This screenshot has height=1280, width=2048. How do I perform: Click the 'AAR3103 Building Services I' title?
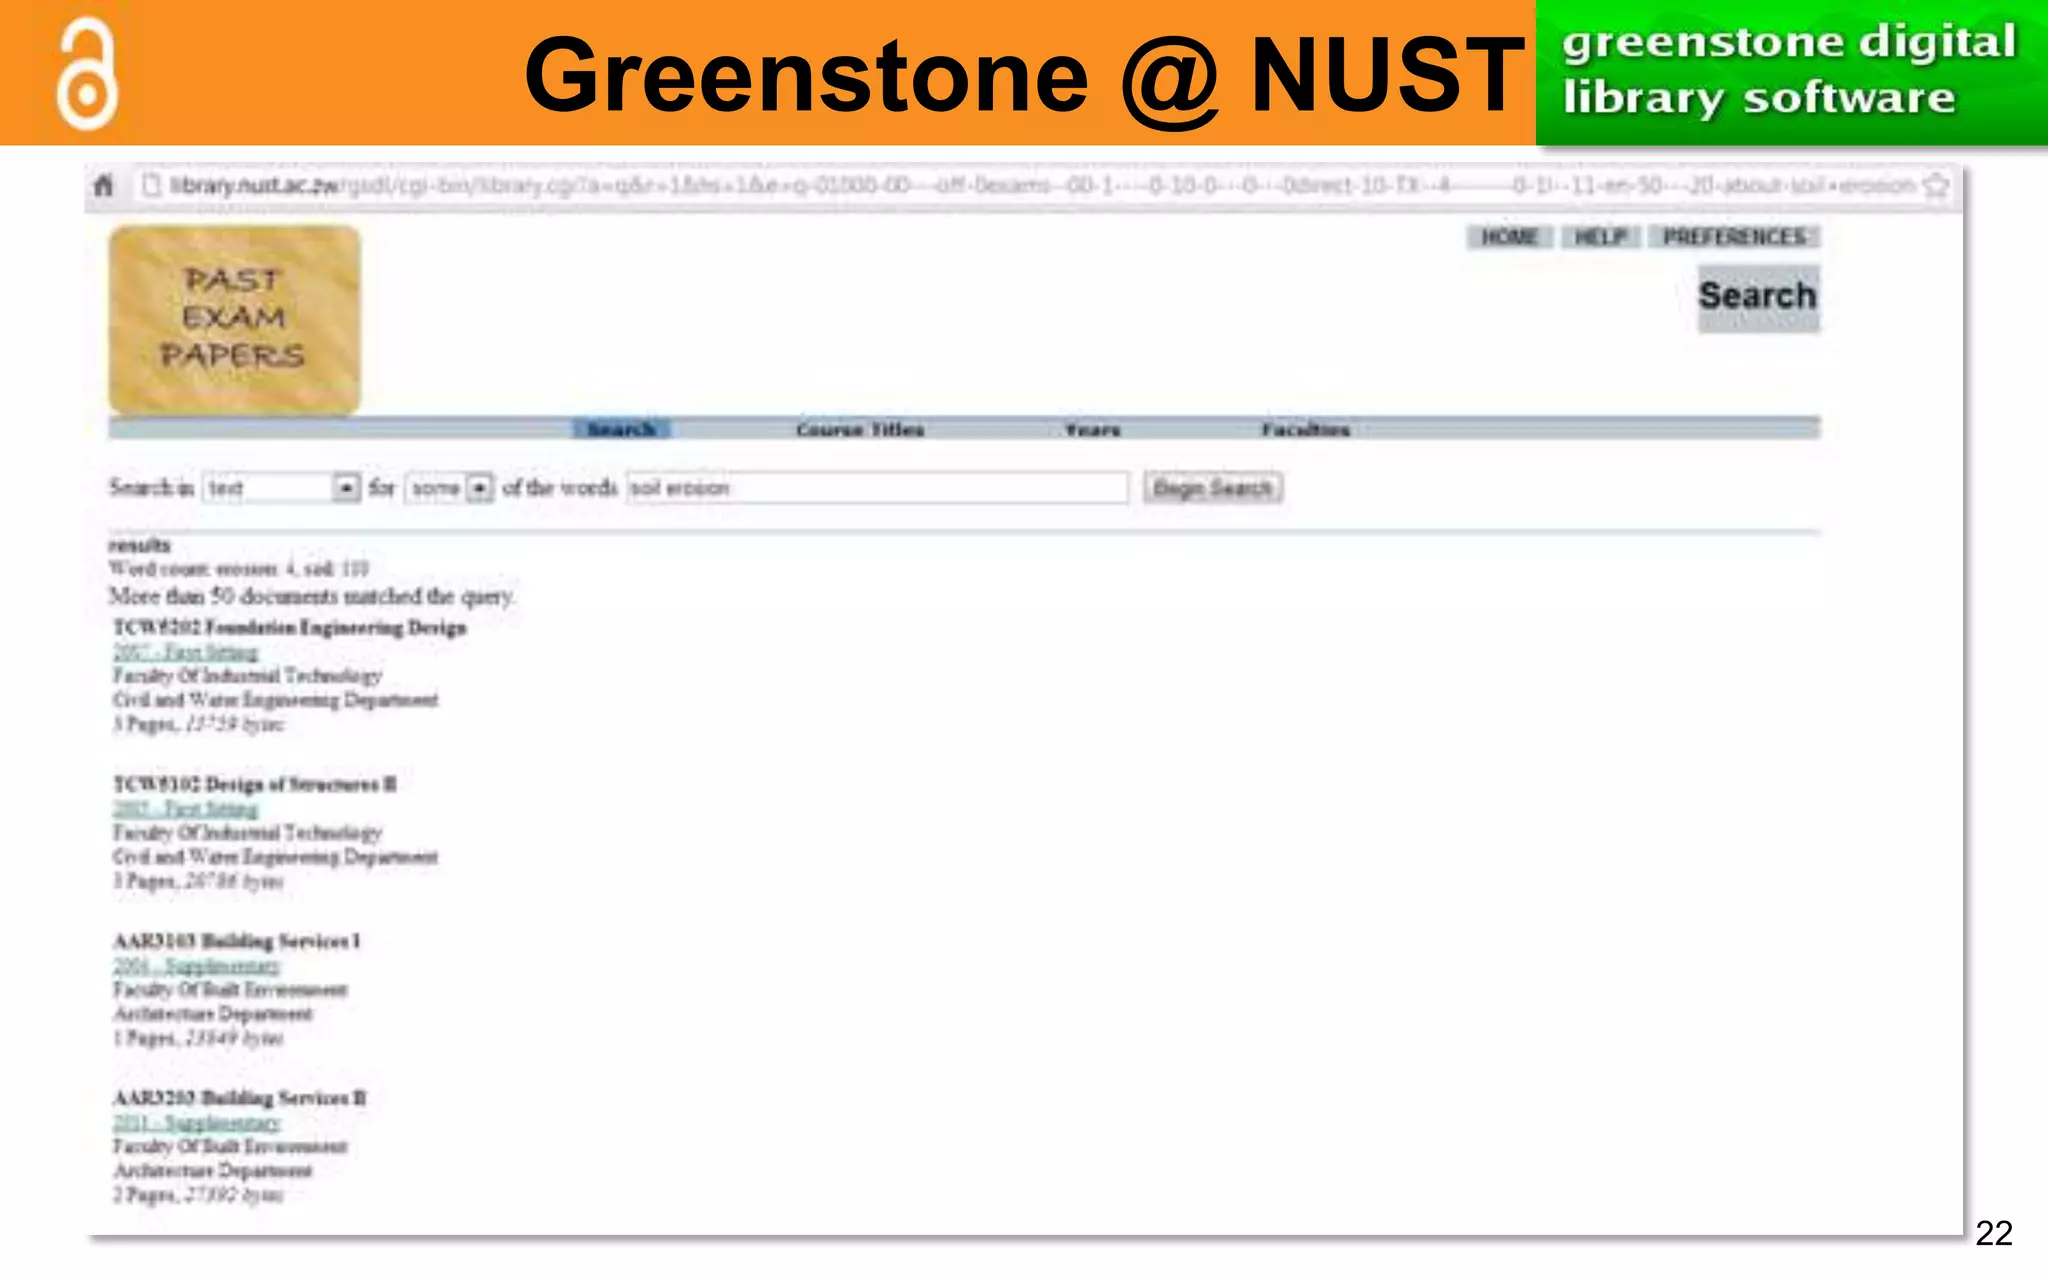236,941
